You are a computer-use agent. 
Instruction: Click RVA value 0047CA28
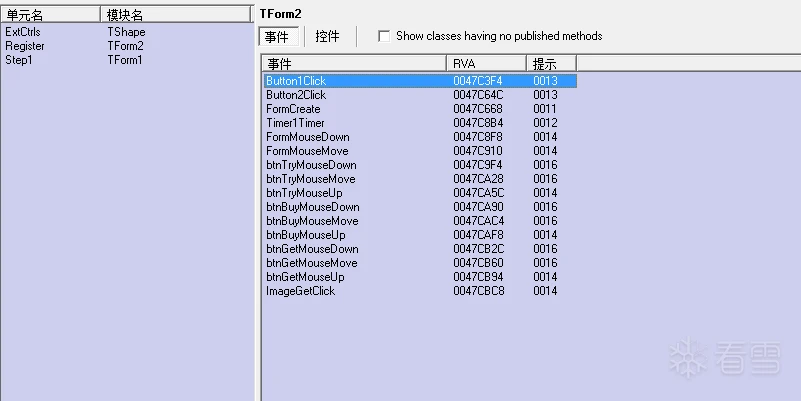[x=478, y=179]
